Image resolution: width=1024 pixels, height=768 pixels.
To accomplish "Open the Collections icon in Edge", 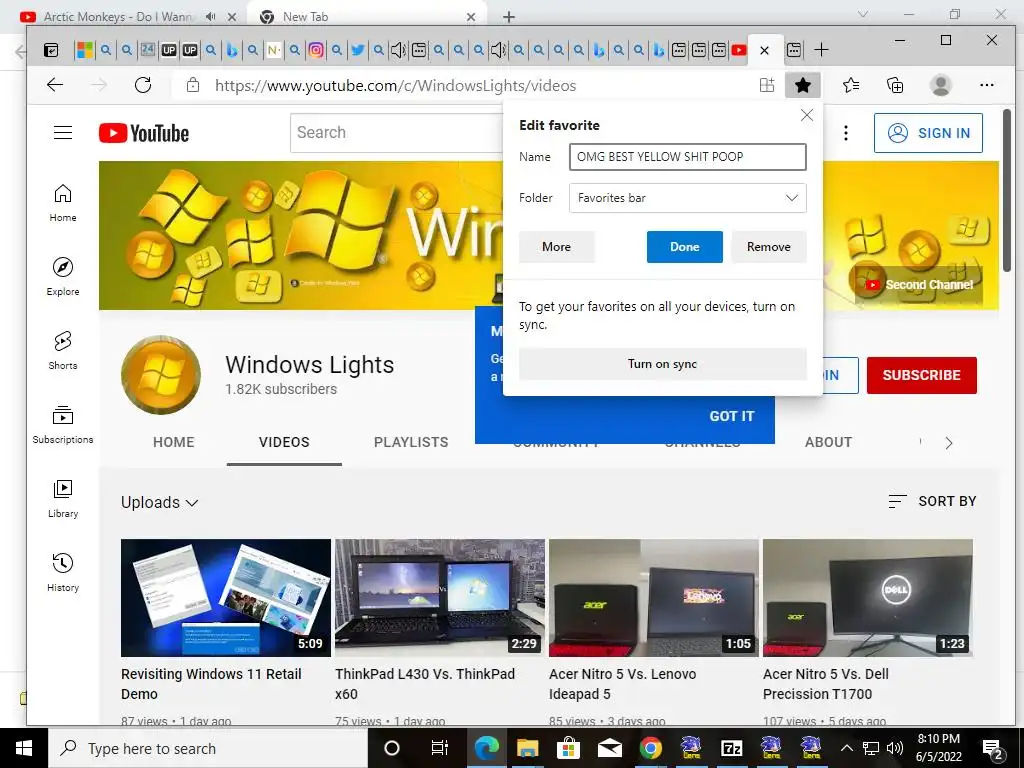I will coord(895,85).
